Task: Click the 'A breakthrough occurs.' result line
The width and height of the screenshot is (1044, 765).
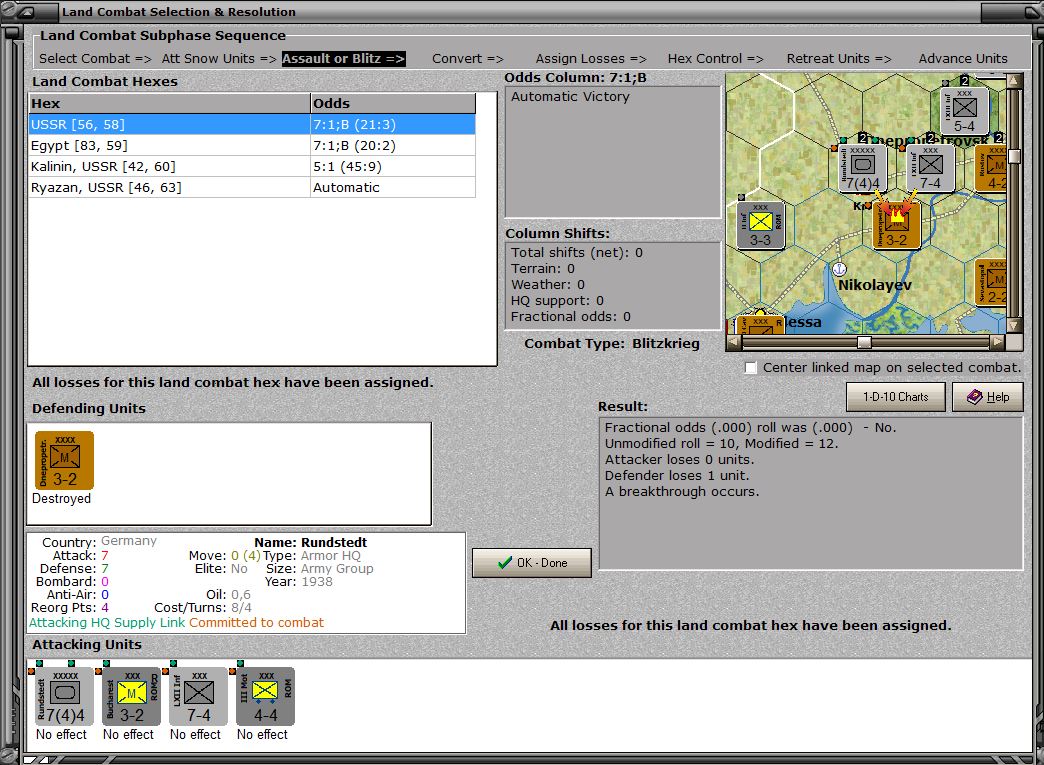Action: point(682,491)
